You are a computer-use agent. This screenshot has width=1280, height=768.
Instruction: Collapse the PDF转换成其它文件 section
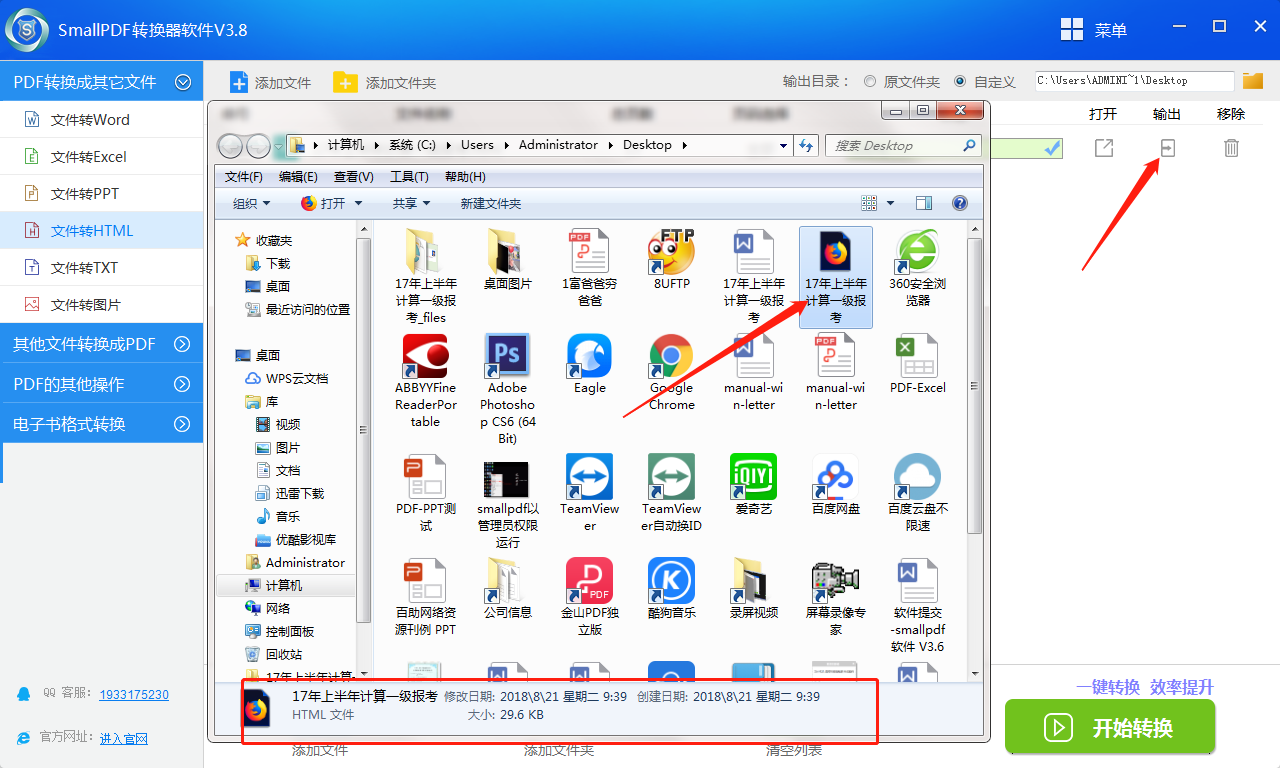[x=183, y=83]
